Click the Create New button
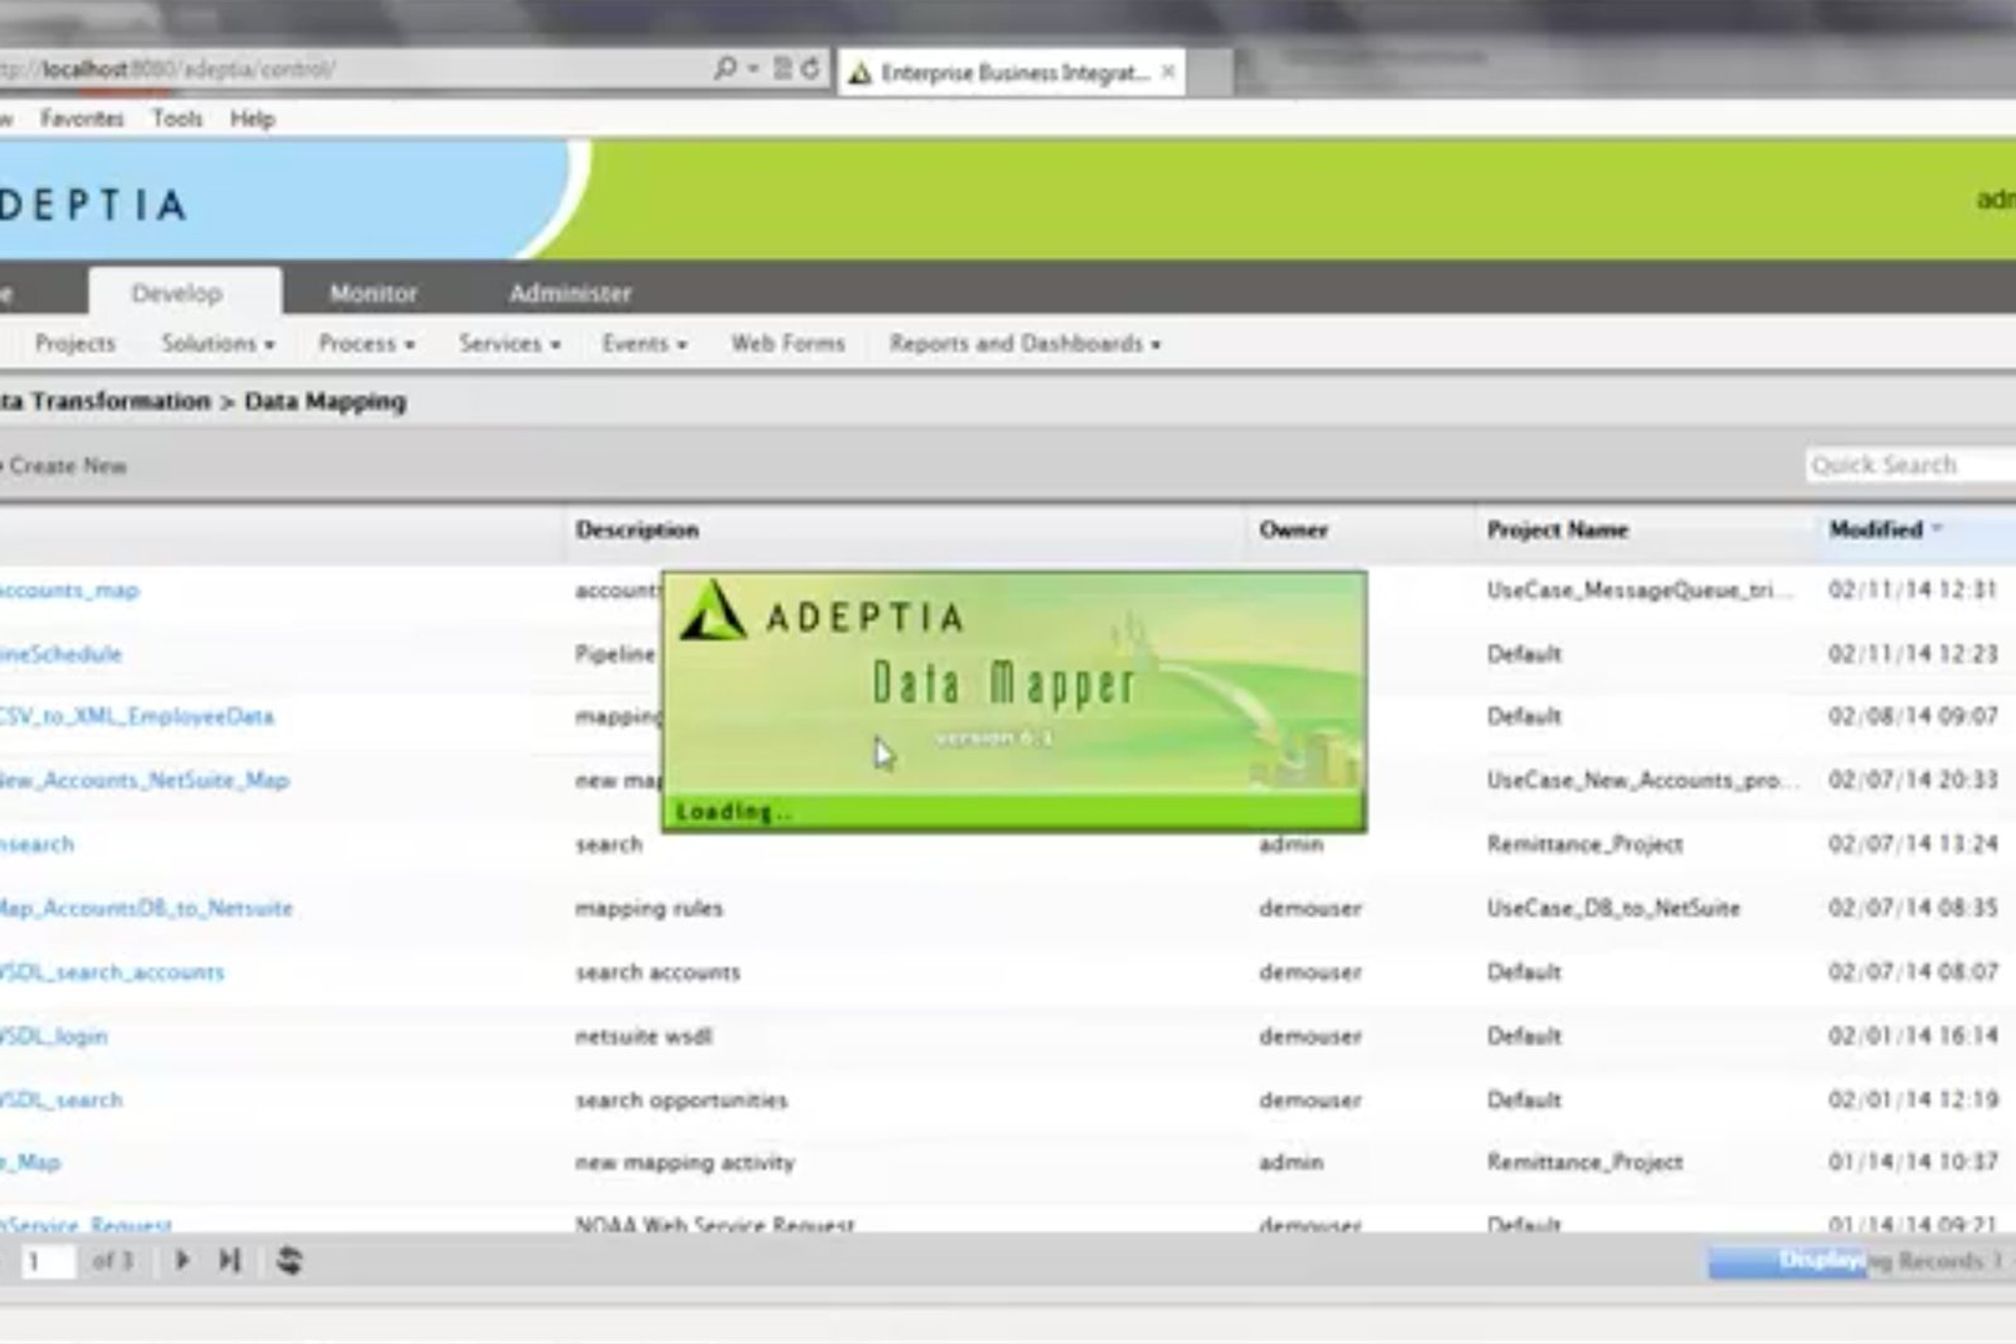Screen dimensions: 2016x1344 [67, 466]
